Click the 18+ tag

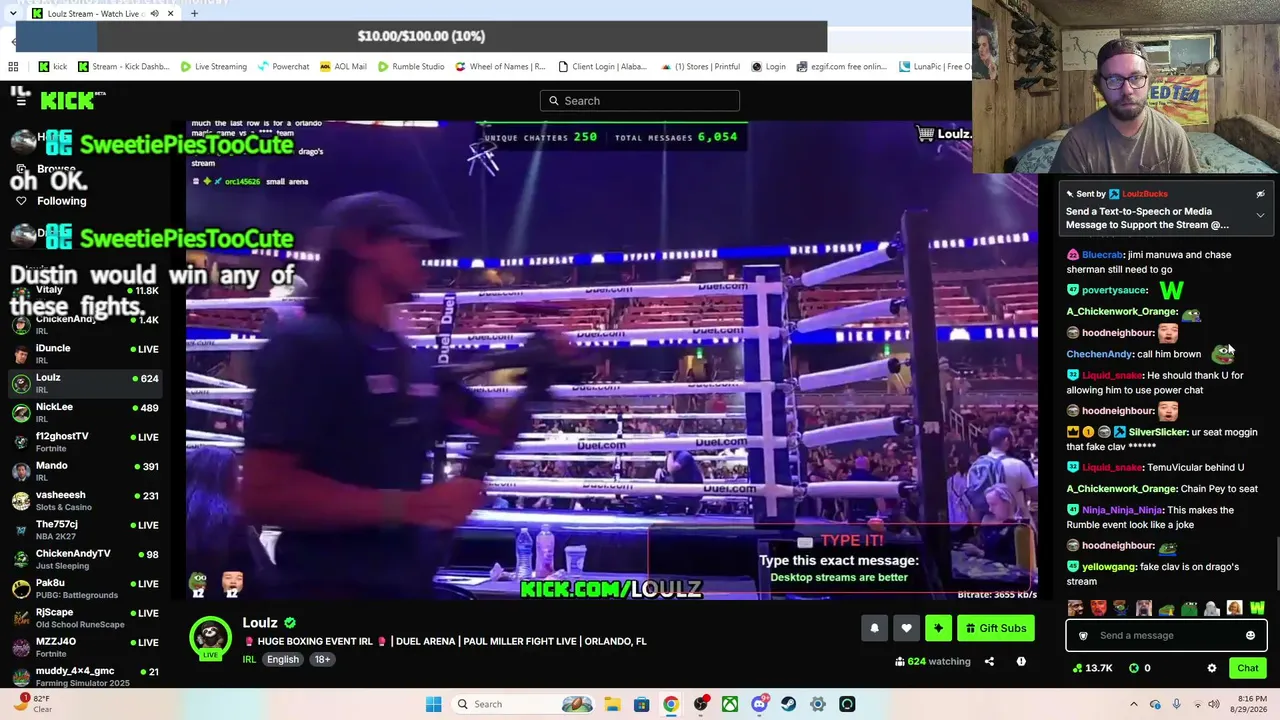(x=322, y=660)
